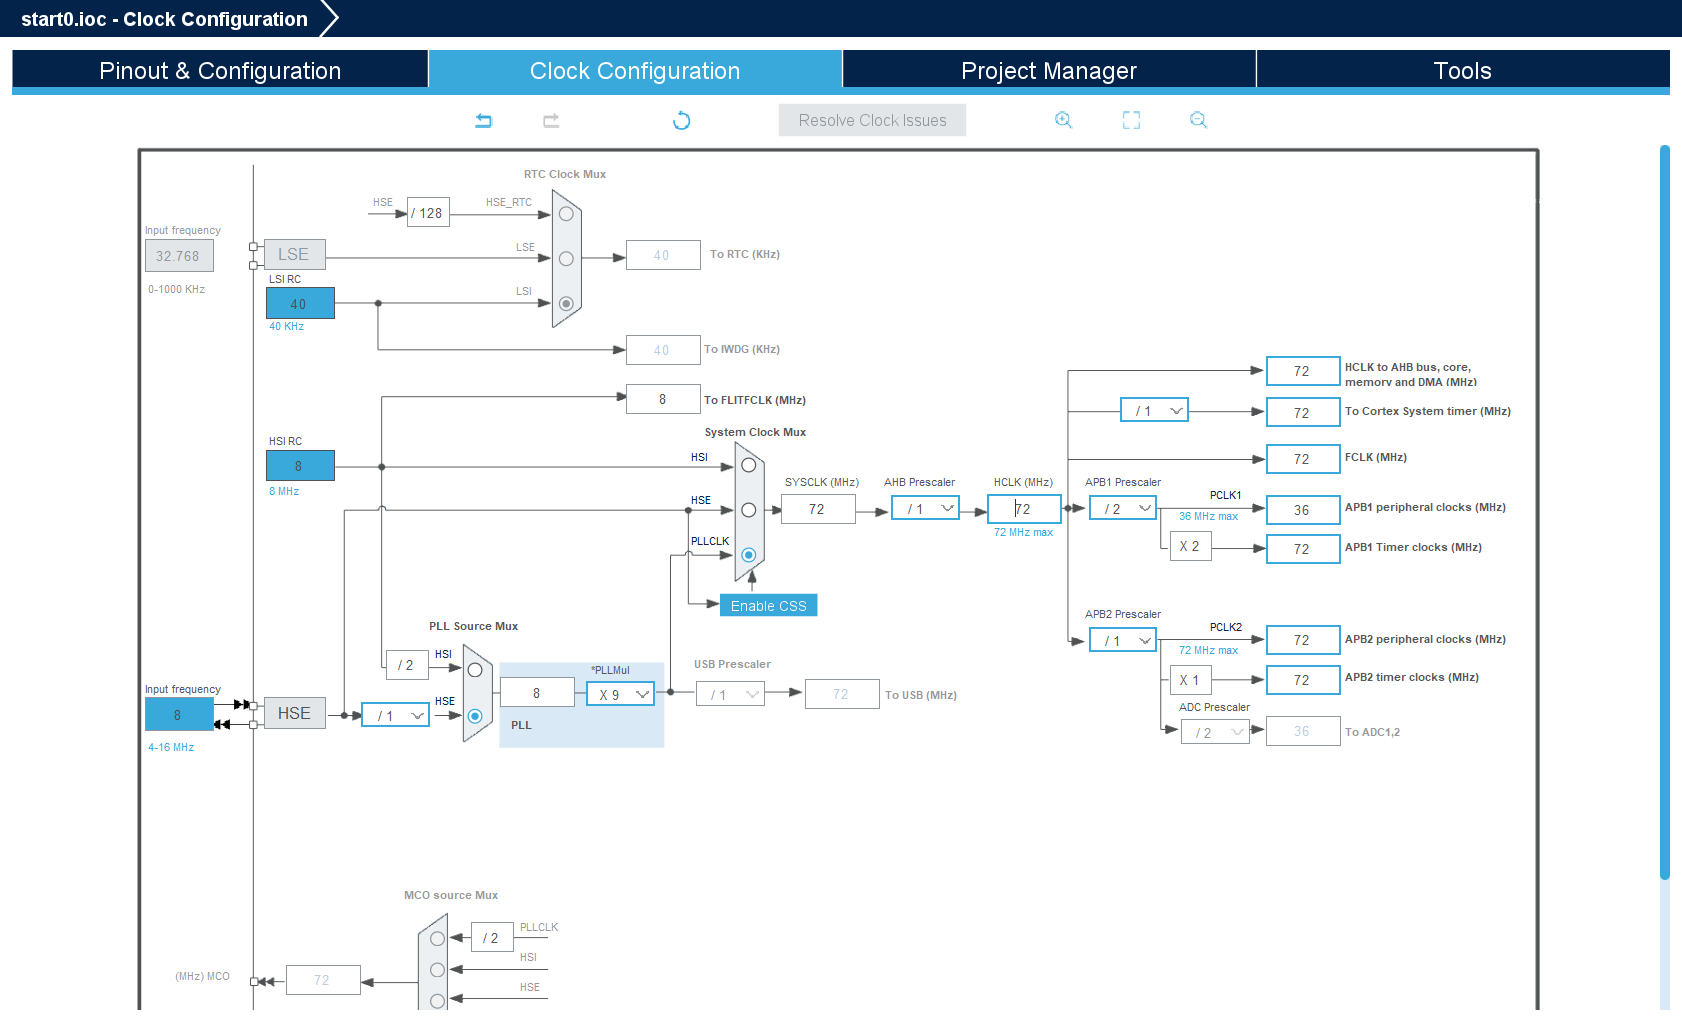
Task: Click the HSE input frequency field
Action: [179, 714]
